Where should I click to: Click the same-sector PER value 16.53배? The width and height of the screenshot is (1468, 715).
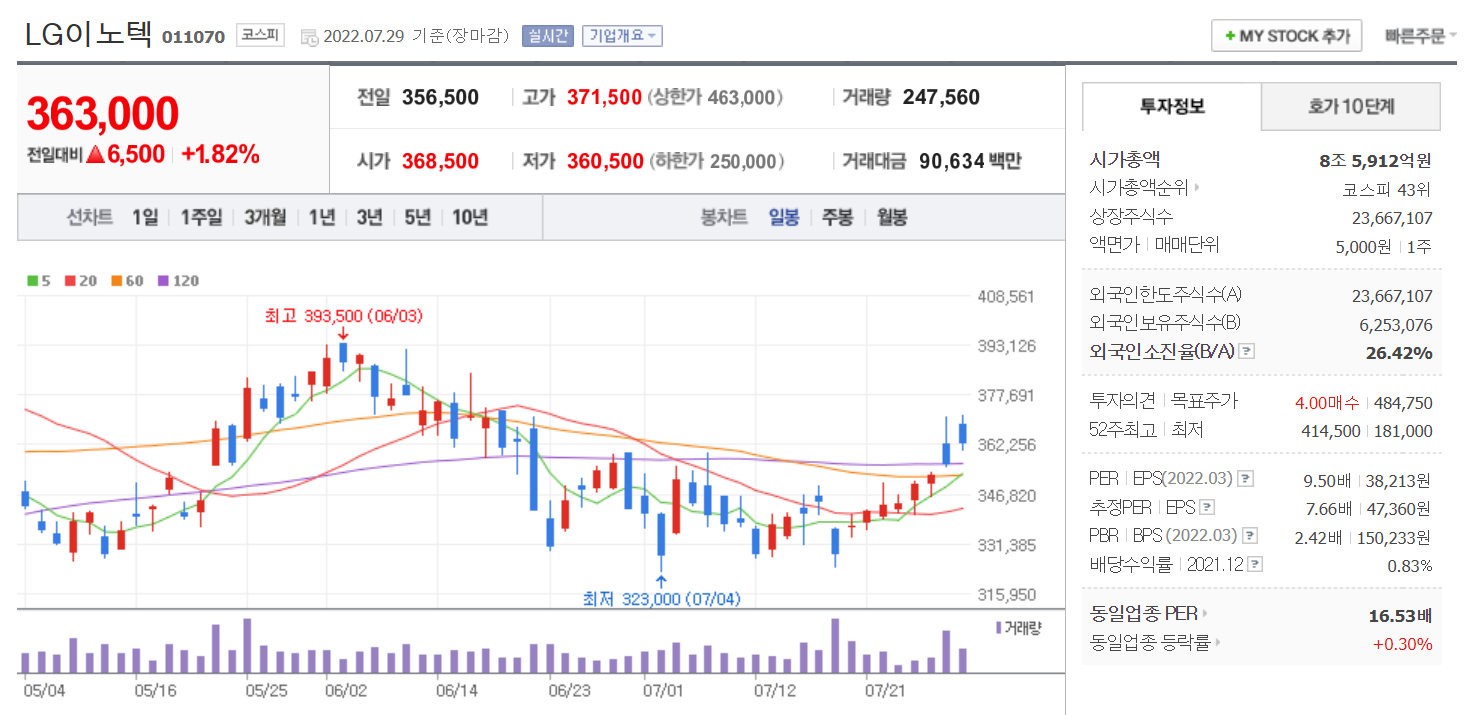[1400, 615]
